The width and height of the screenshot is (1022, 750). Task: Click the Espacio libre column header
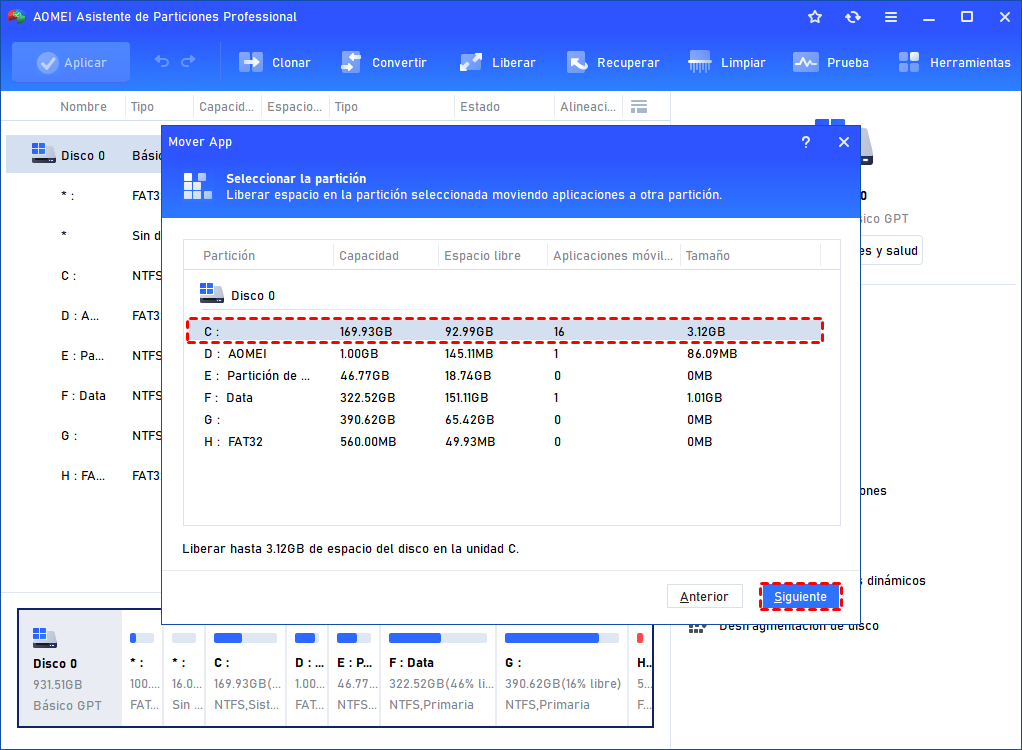click(482, 255)
